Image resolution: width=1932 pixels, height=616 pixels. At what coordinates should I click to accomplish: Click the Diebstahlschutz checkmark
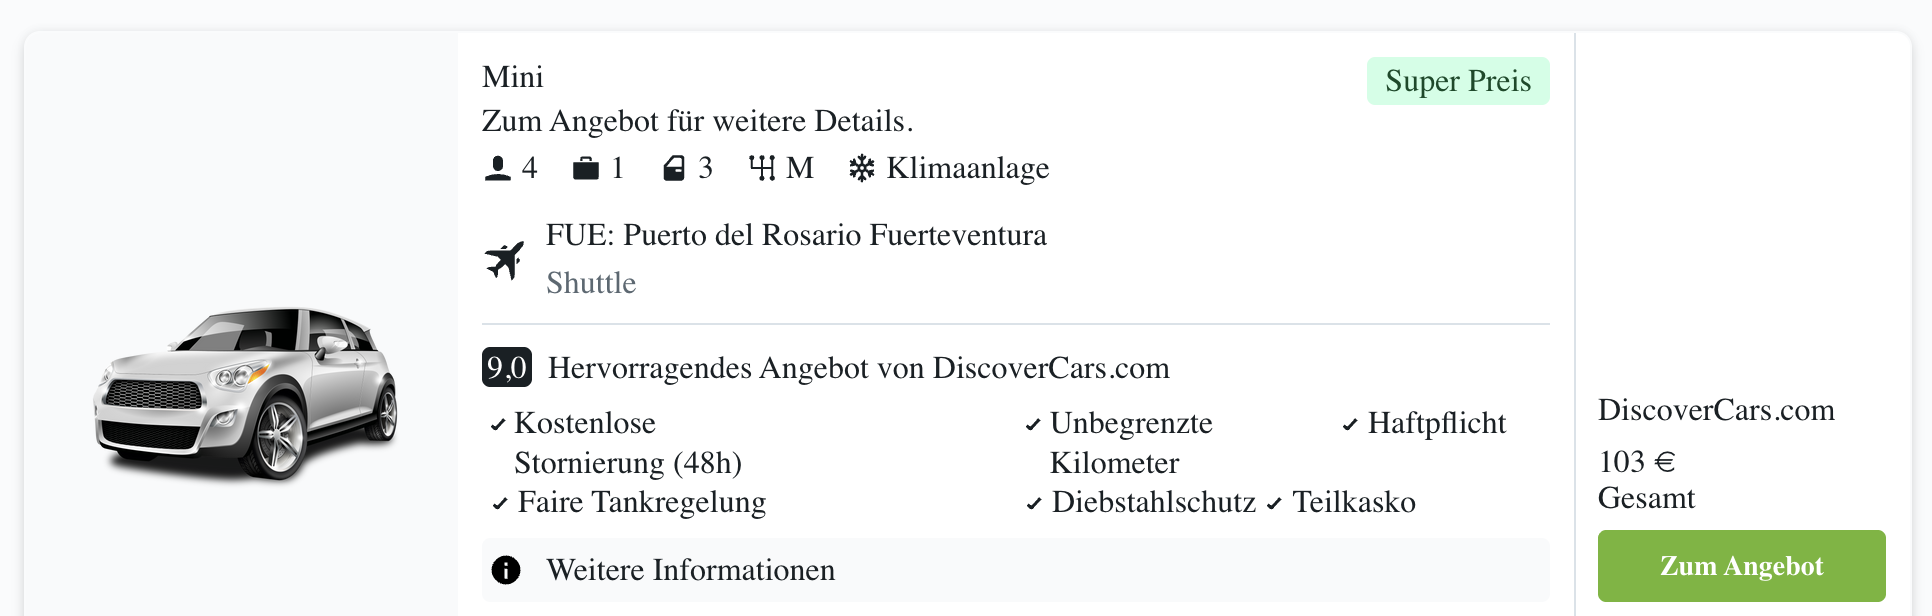1034,504
